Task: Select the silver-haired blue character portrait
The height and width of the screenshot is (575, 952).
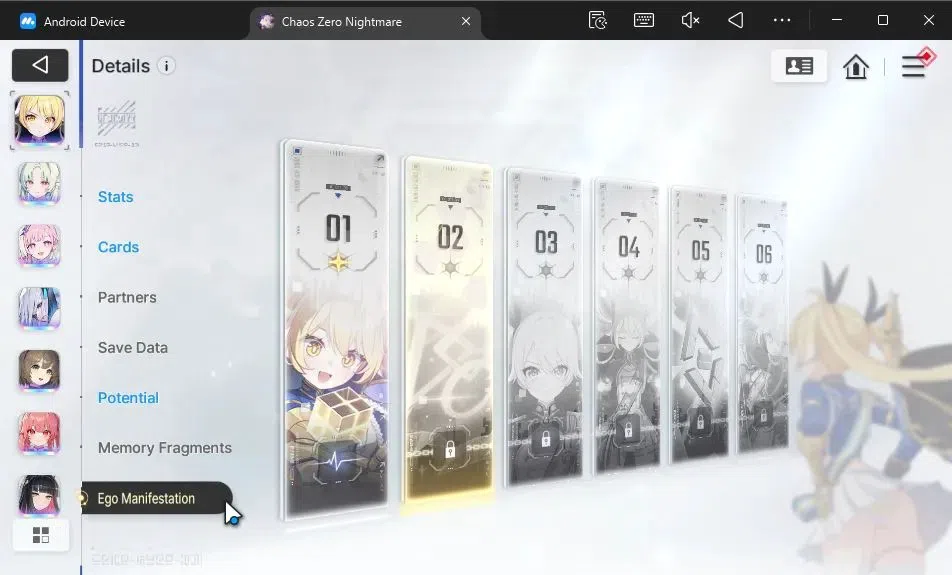Action: point(39,308)
